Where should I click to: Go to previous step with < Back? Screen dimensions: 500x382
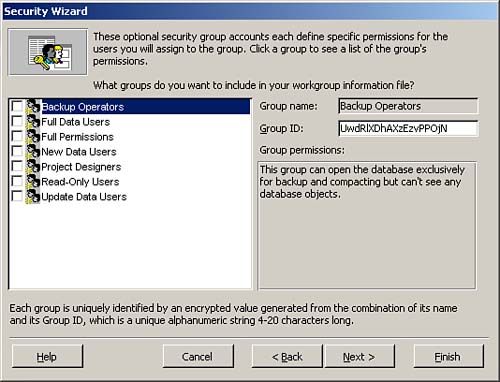point(287,357)
